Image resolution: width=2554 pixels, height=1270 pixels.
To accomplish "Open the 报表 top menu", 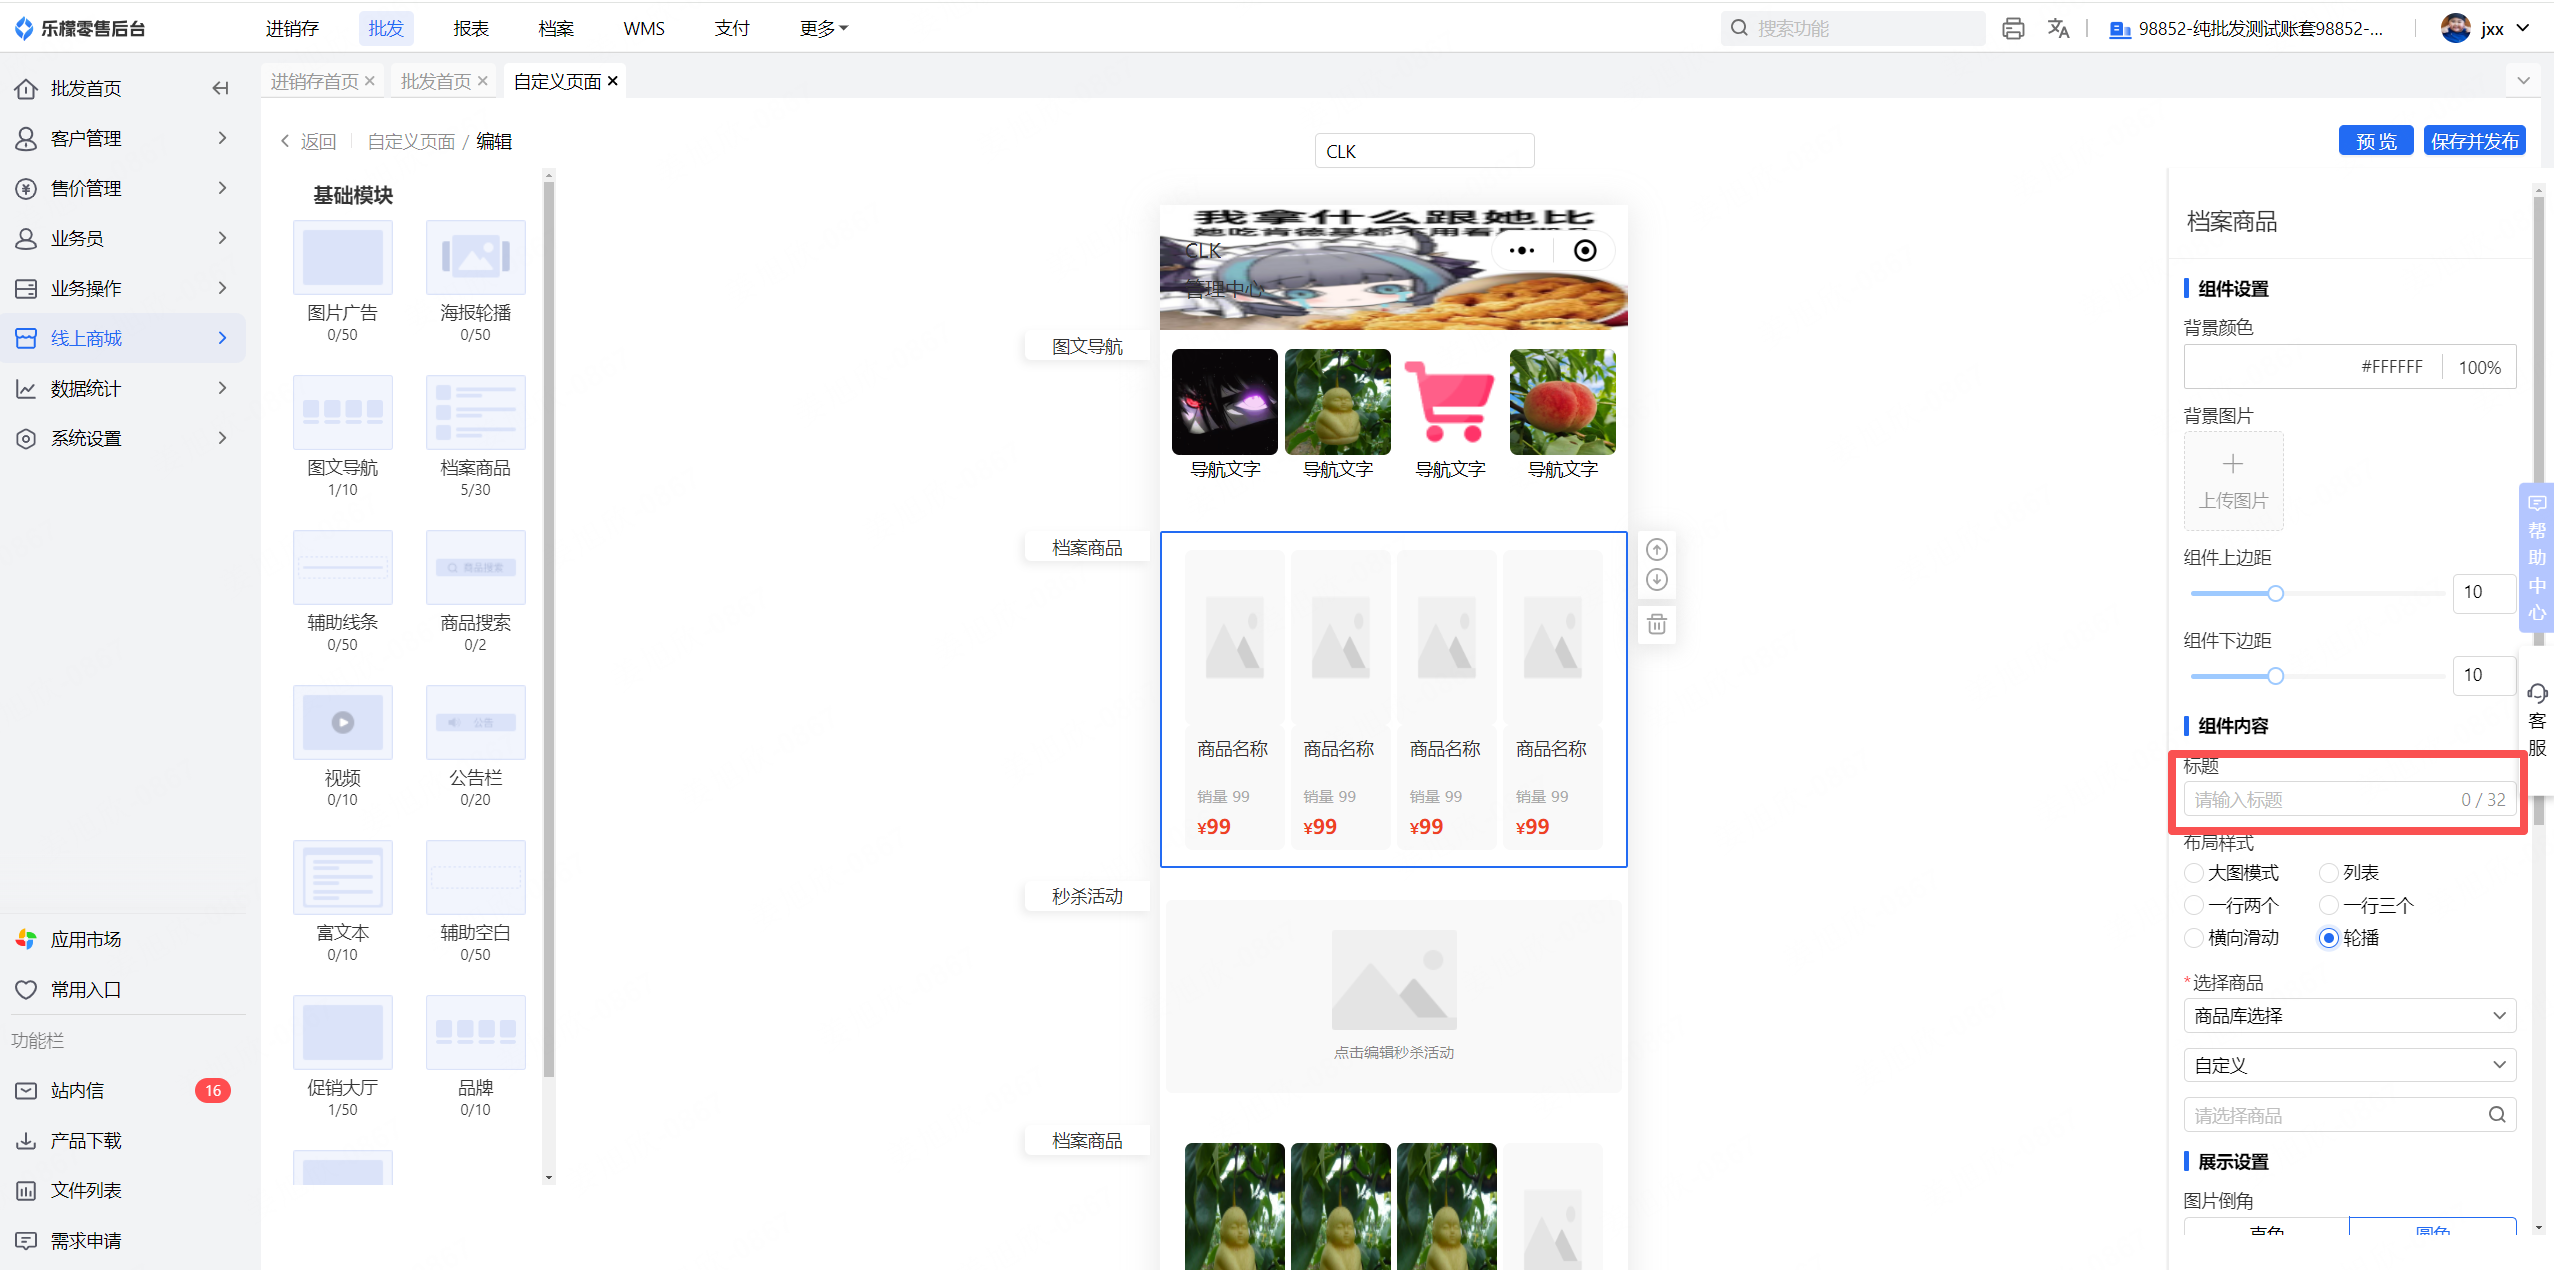I will (x=471, y=29).
